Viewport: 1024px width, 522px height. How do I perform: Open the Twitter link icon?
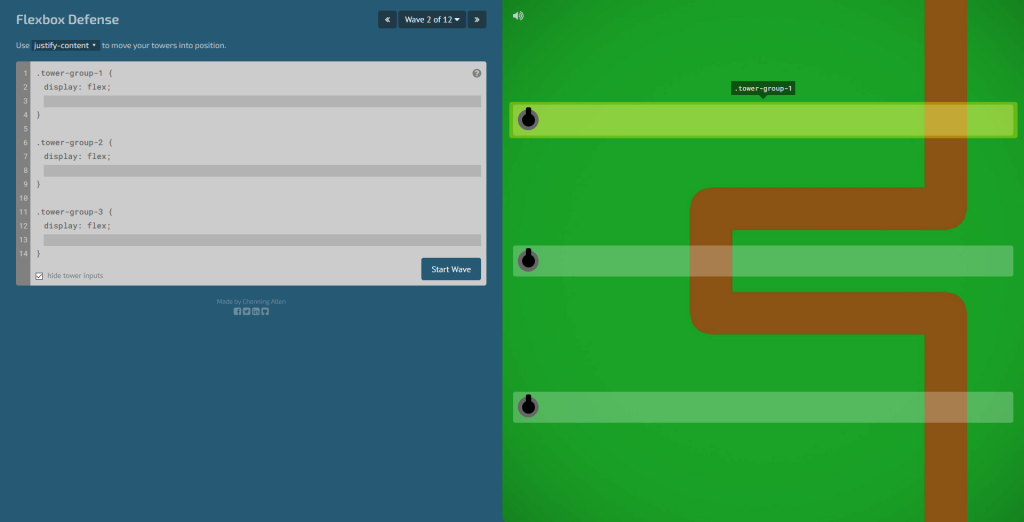246,312
